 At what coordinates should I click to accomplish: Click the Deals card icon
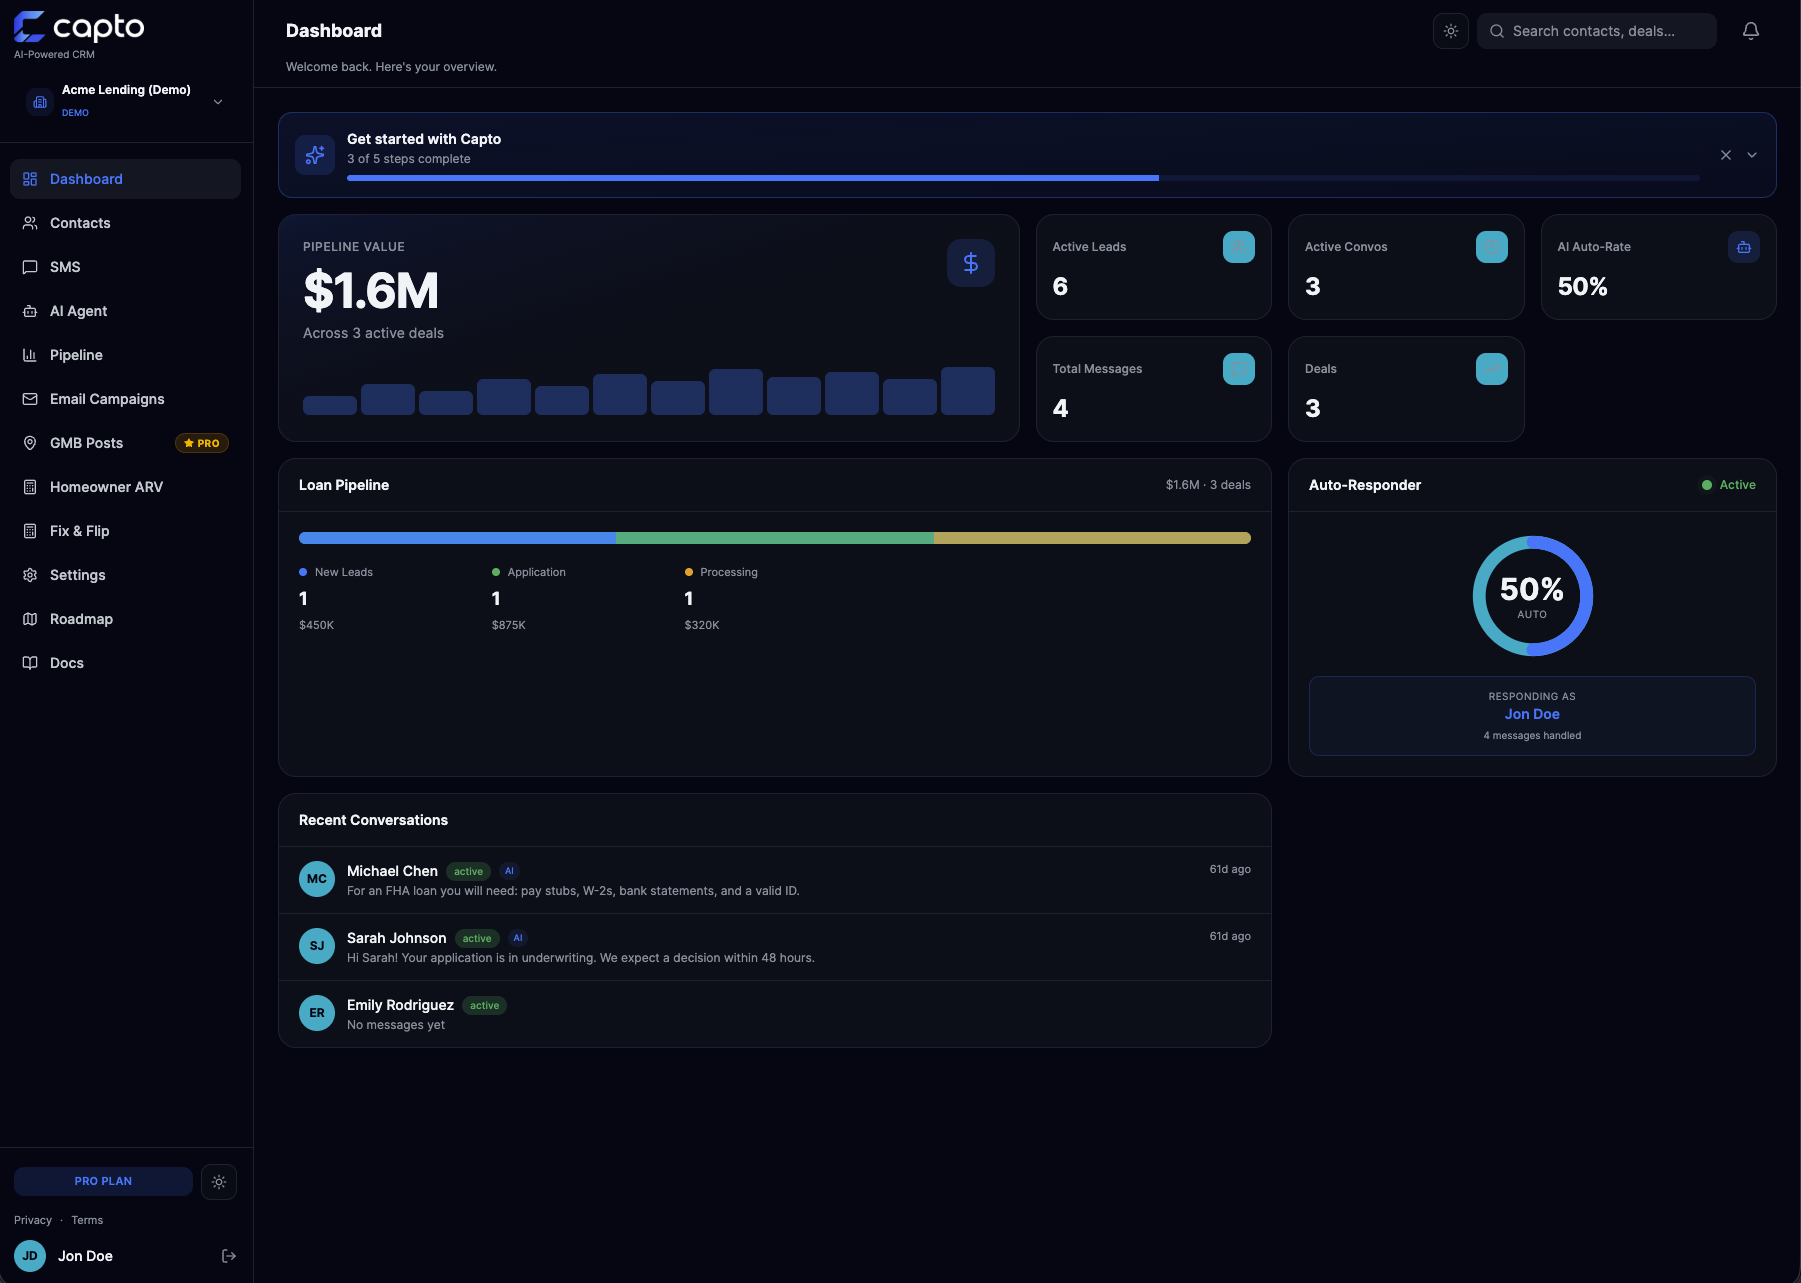(x=1492, y=369)
